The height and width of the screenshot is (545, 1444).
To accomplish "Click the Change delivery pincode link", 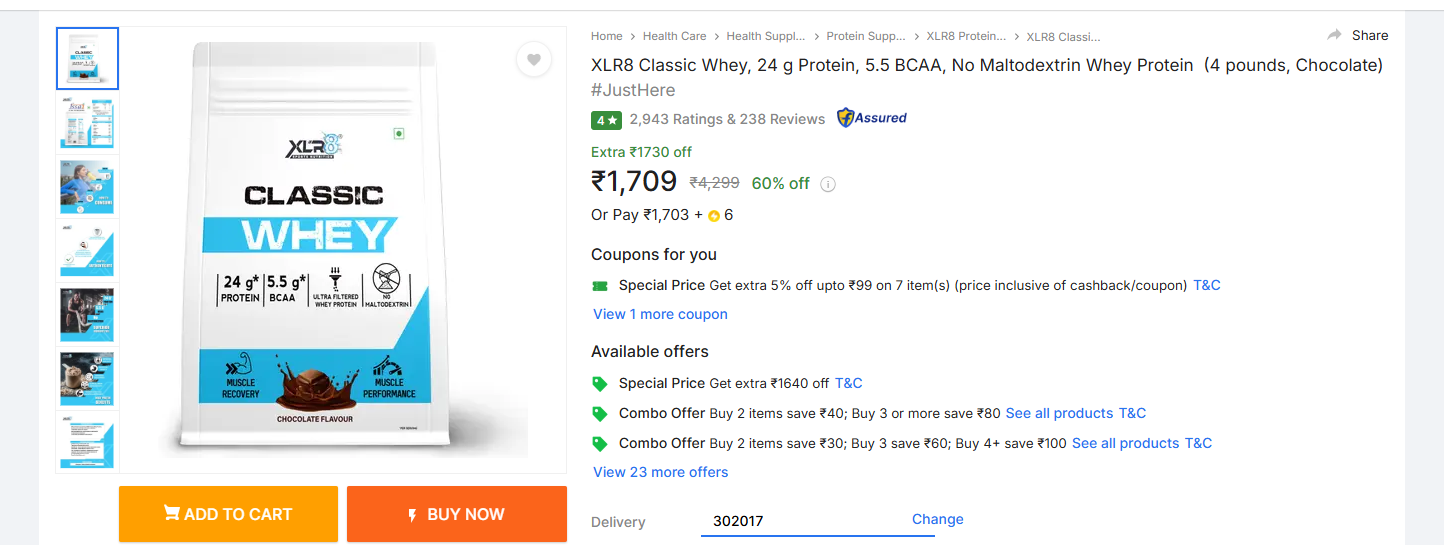I will point(937,519).
